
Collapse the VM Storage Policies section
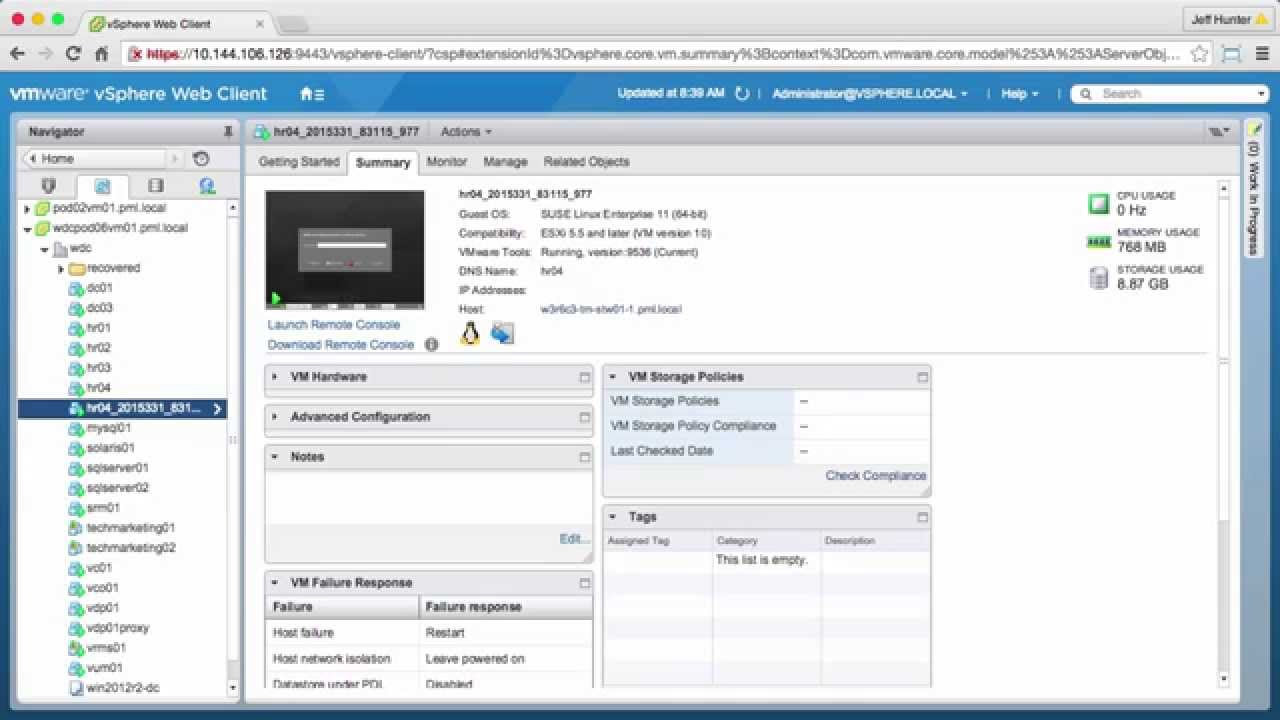coord(613,377)
